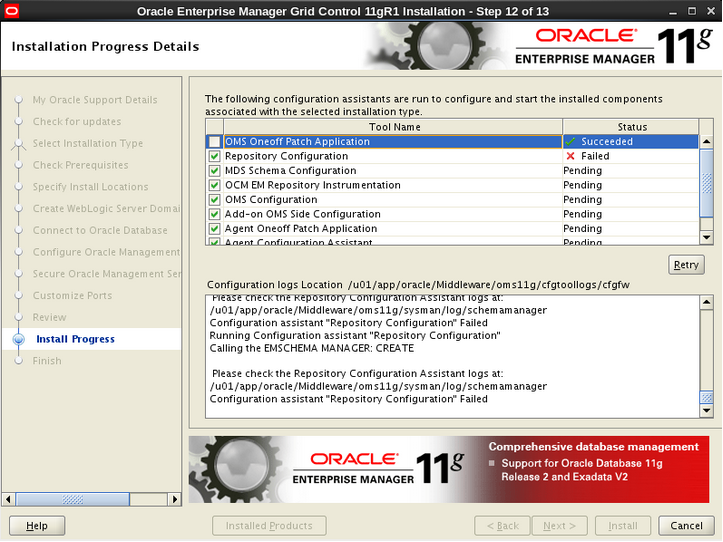
Task: Select the Review step
Action: [x=49, y=317]
